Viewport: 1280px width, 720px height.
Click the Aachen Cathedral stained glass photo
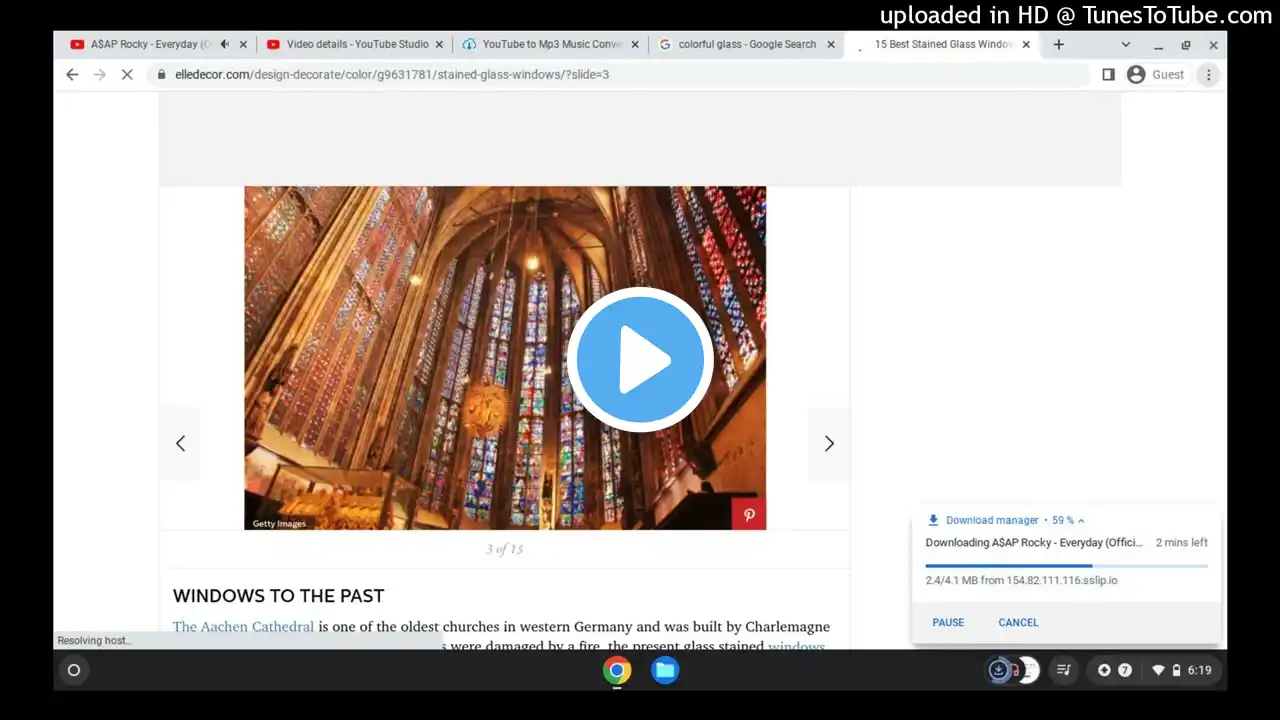point(505,358)
